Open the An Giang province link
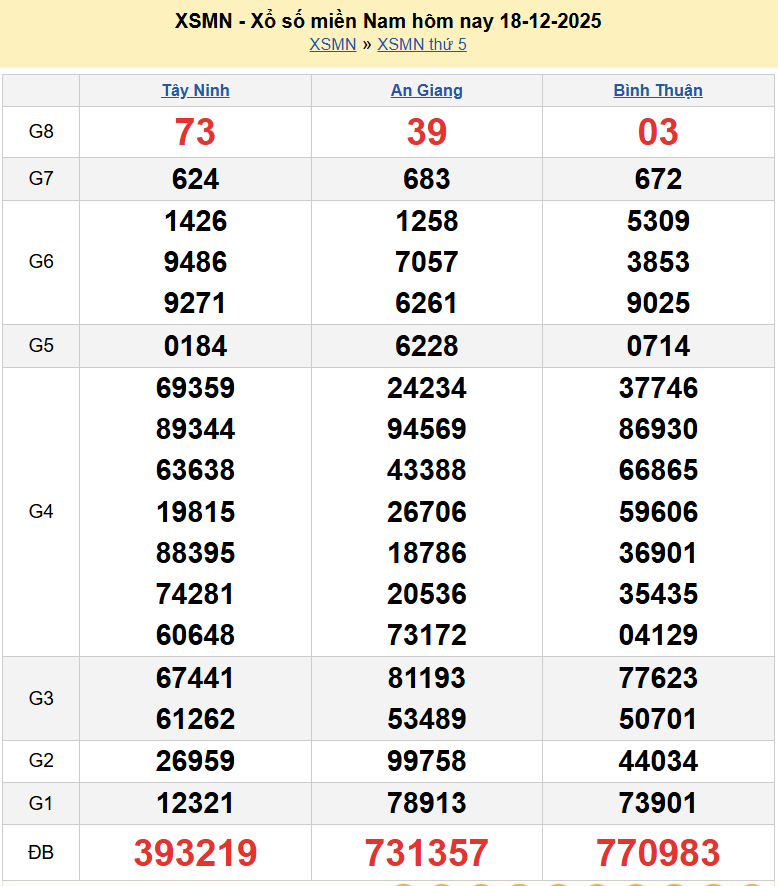Viewport: 778px width, 886px height. [x=426, y=90]
